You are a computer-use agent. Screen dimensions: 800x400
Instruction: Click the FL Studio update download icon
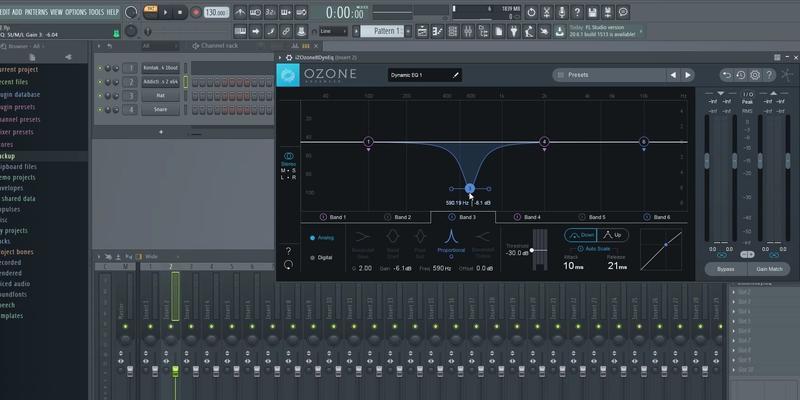[560, 31]
